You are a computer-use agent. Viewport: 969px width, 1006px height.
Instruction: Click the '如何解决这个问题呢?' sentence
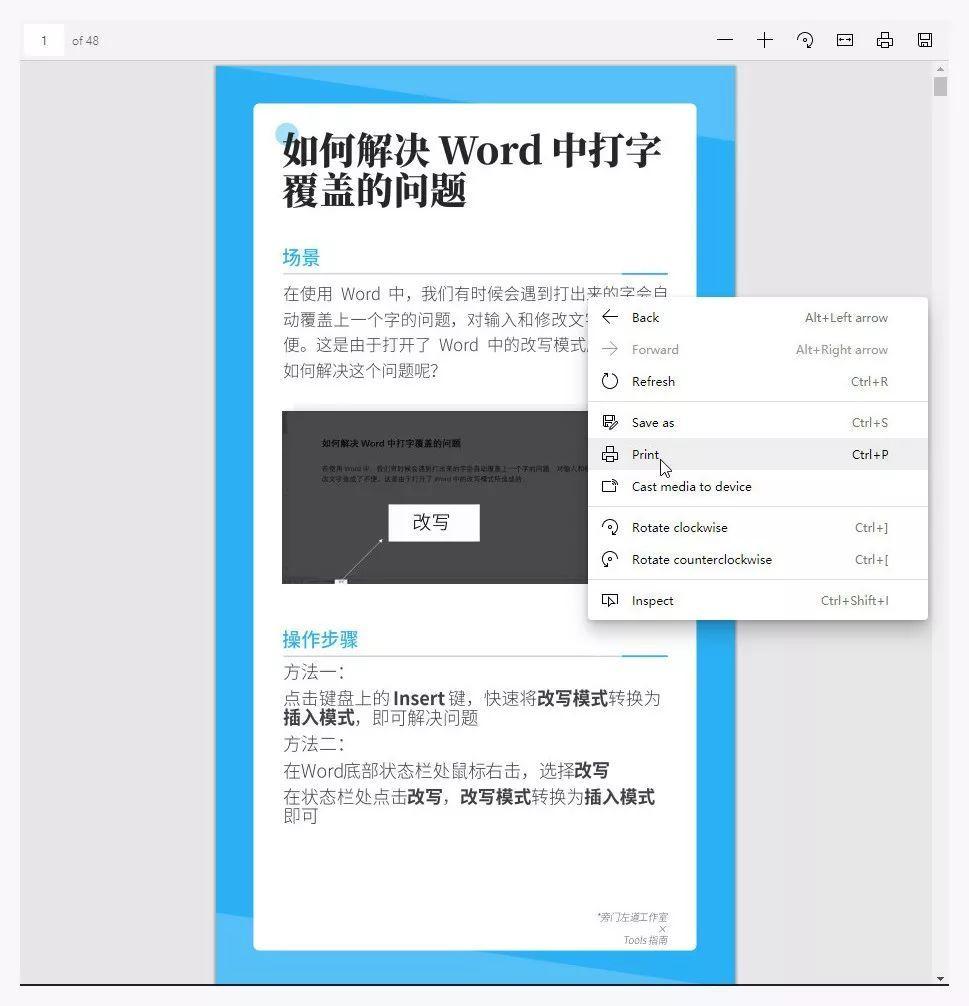coord(361,370)
